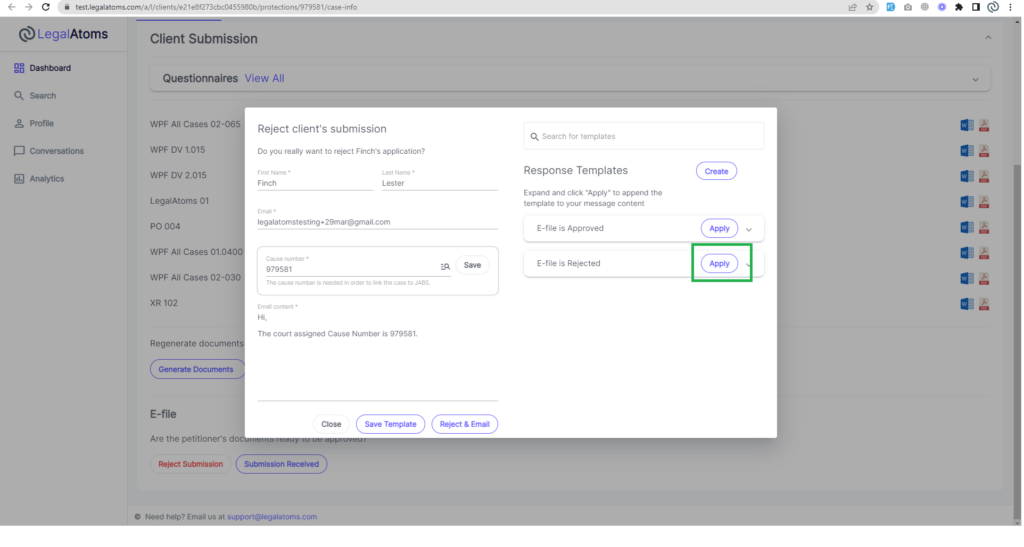Create a new response template

tap(716, 171)
